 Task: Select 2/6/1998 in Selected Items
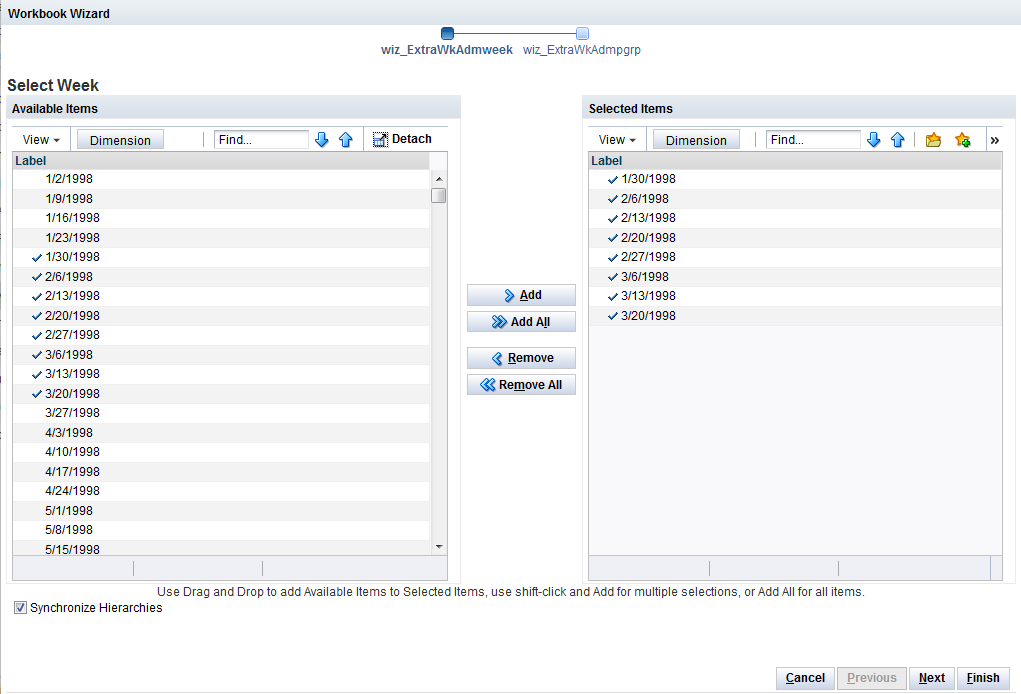[x=795, y=199]
